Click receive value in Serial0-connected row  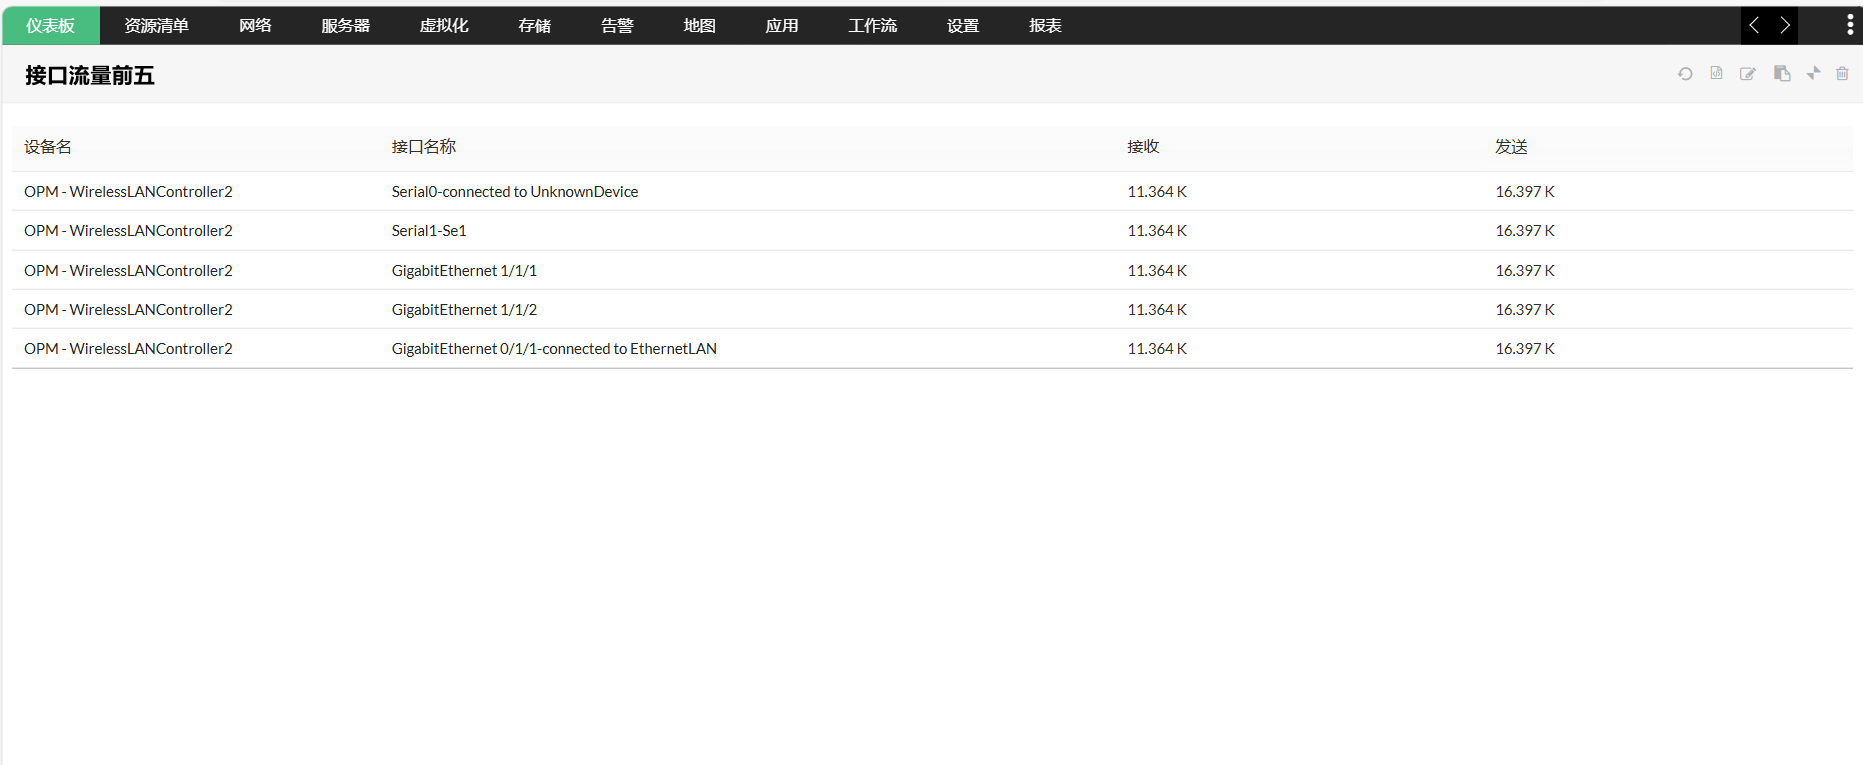pos(1157,192)
